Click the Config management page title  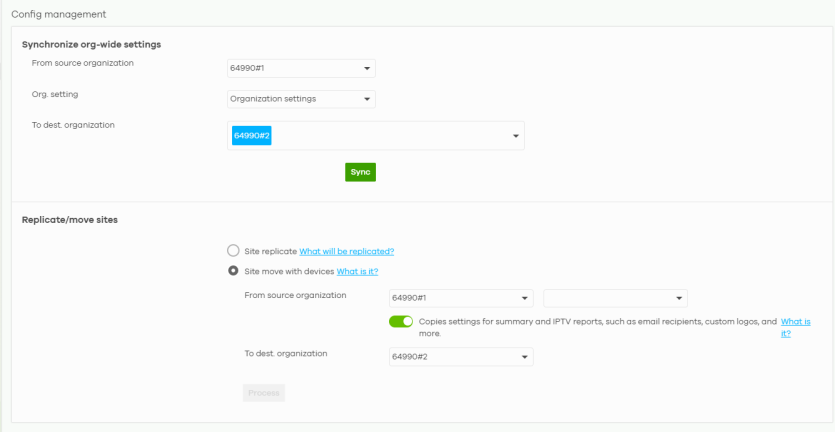59,15
